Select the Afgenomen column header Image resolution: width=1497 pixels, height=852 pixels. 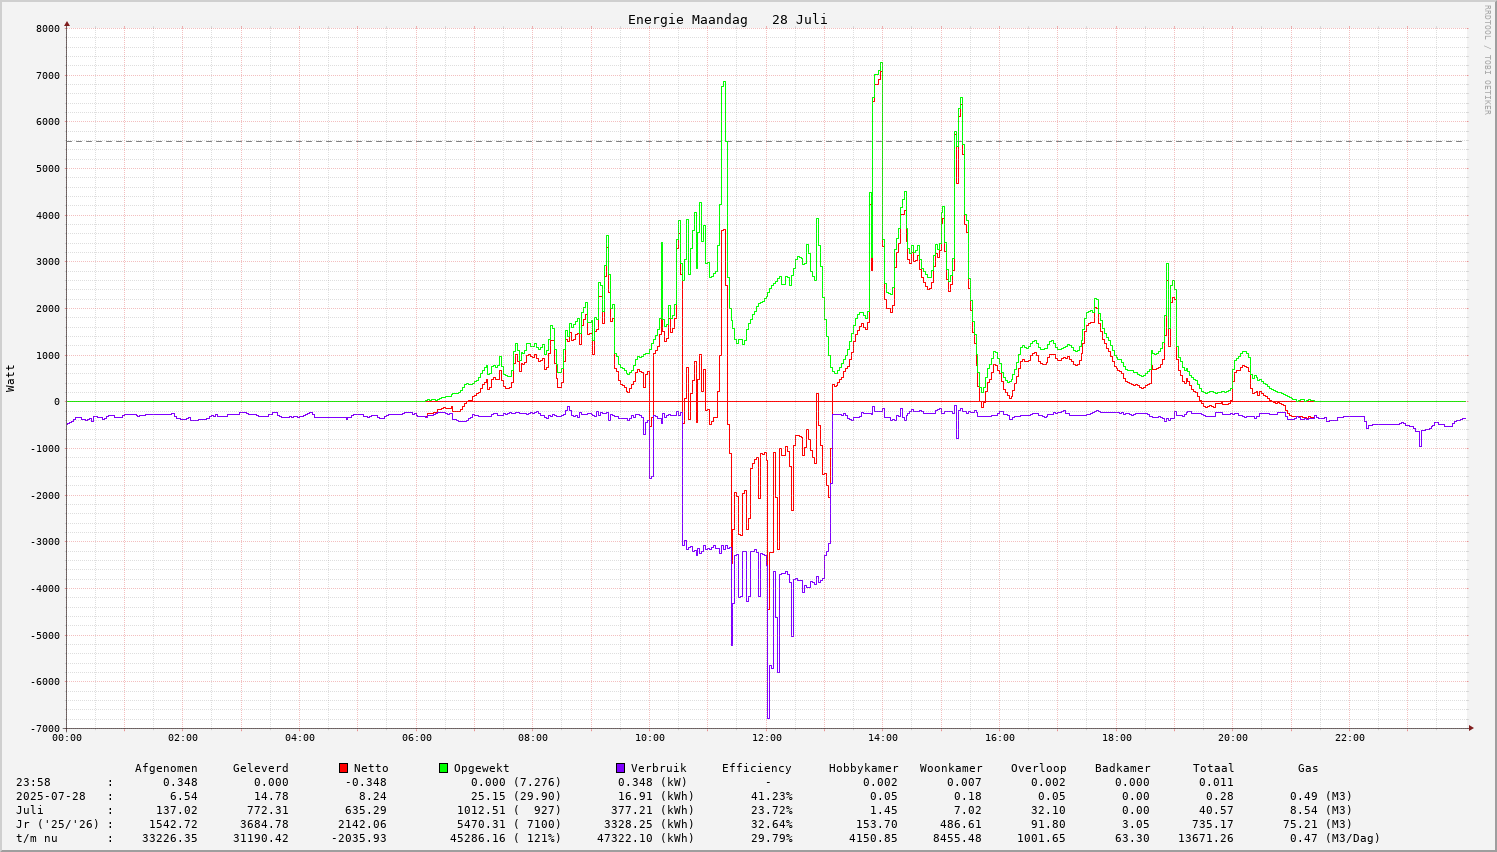point(166,768)
